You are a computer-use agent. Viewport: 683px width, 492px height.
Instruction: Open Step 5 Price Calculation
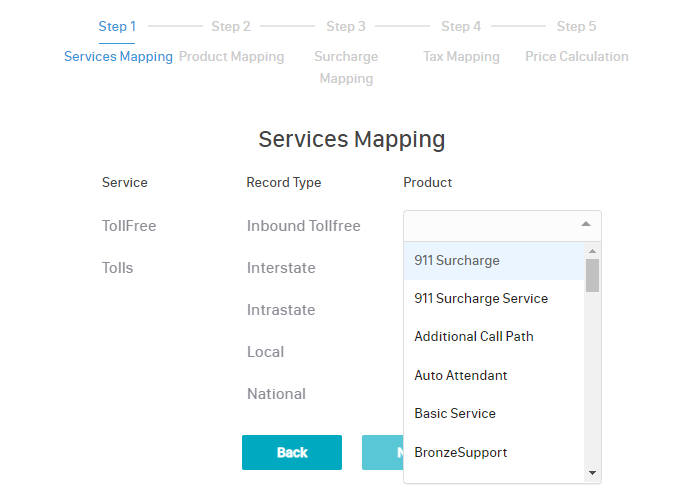point(577,42)
